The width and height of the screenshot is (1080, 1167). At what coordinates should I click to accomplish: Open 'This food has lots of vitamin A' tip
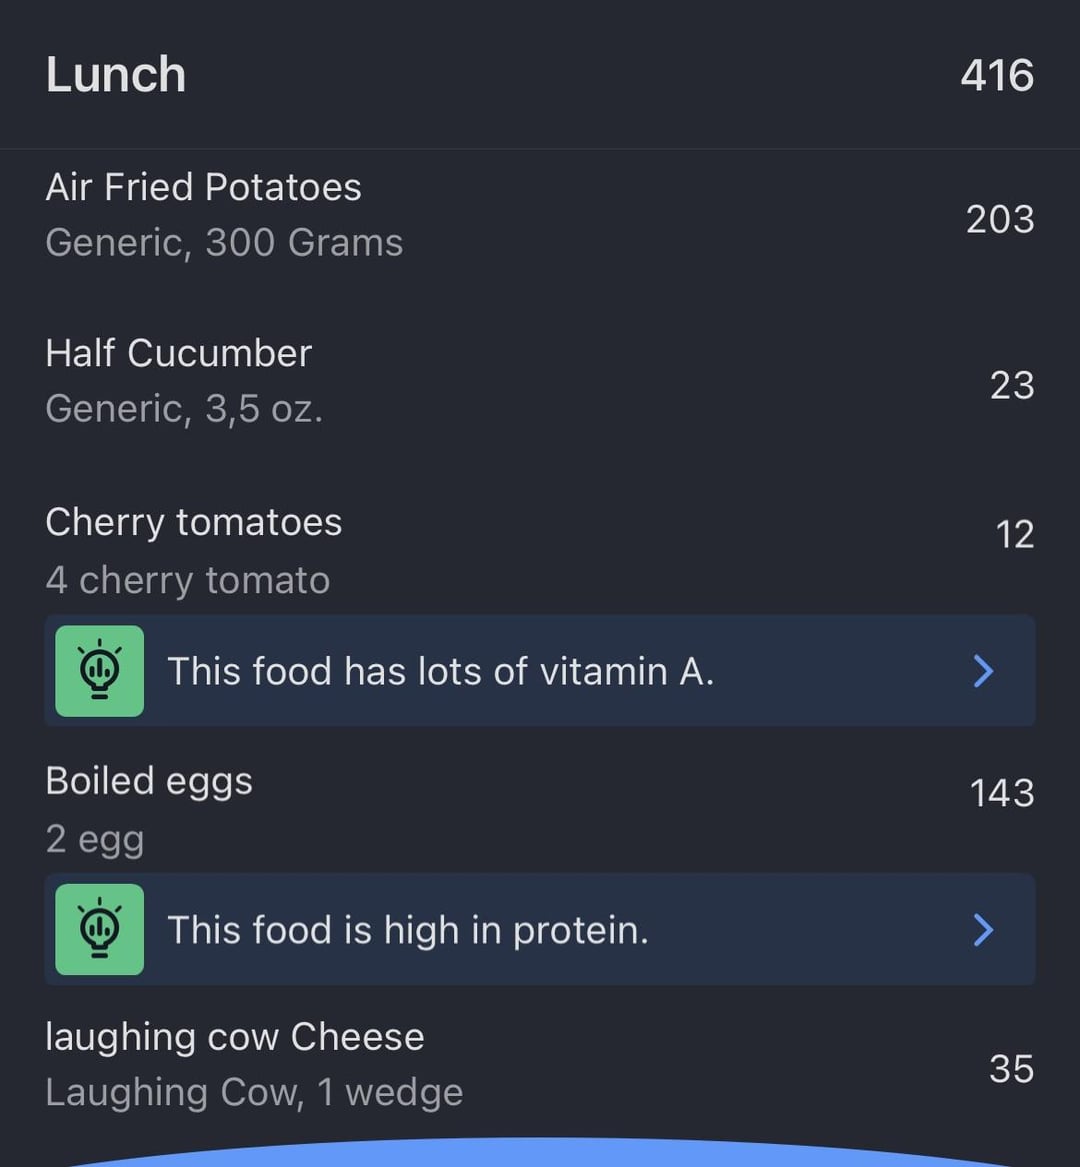[x=540, y=671]
